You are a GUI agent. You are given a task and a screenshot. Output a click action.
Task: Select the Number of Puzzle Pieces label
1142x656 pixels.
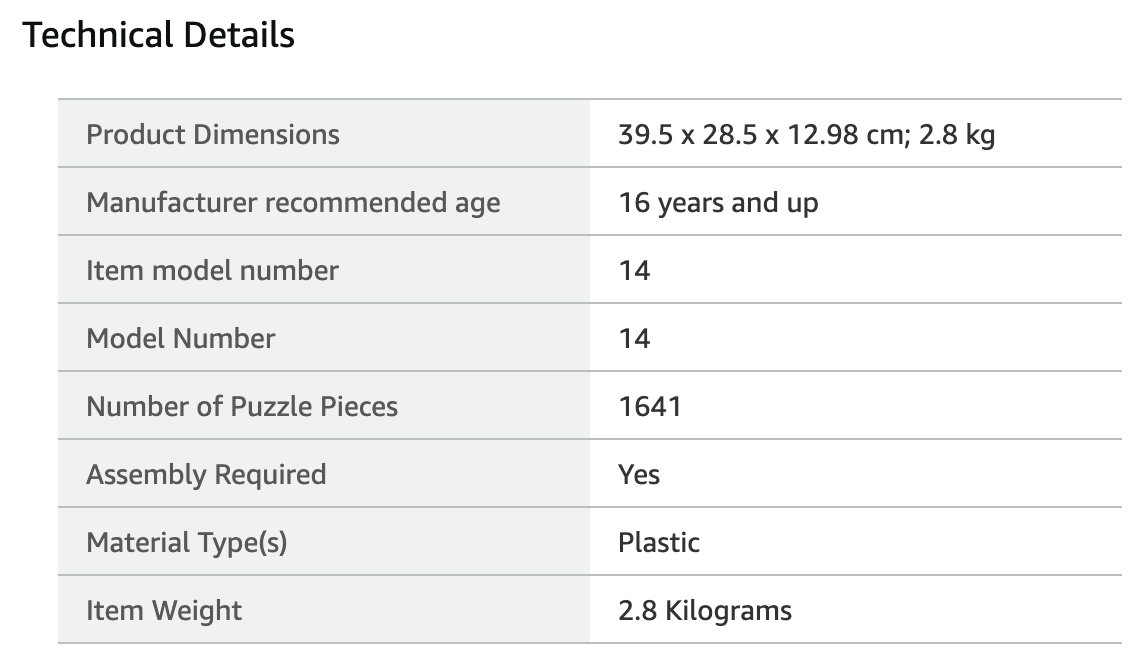click(x=242, y=406)
